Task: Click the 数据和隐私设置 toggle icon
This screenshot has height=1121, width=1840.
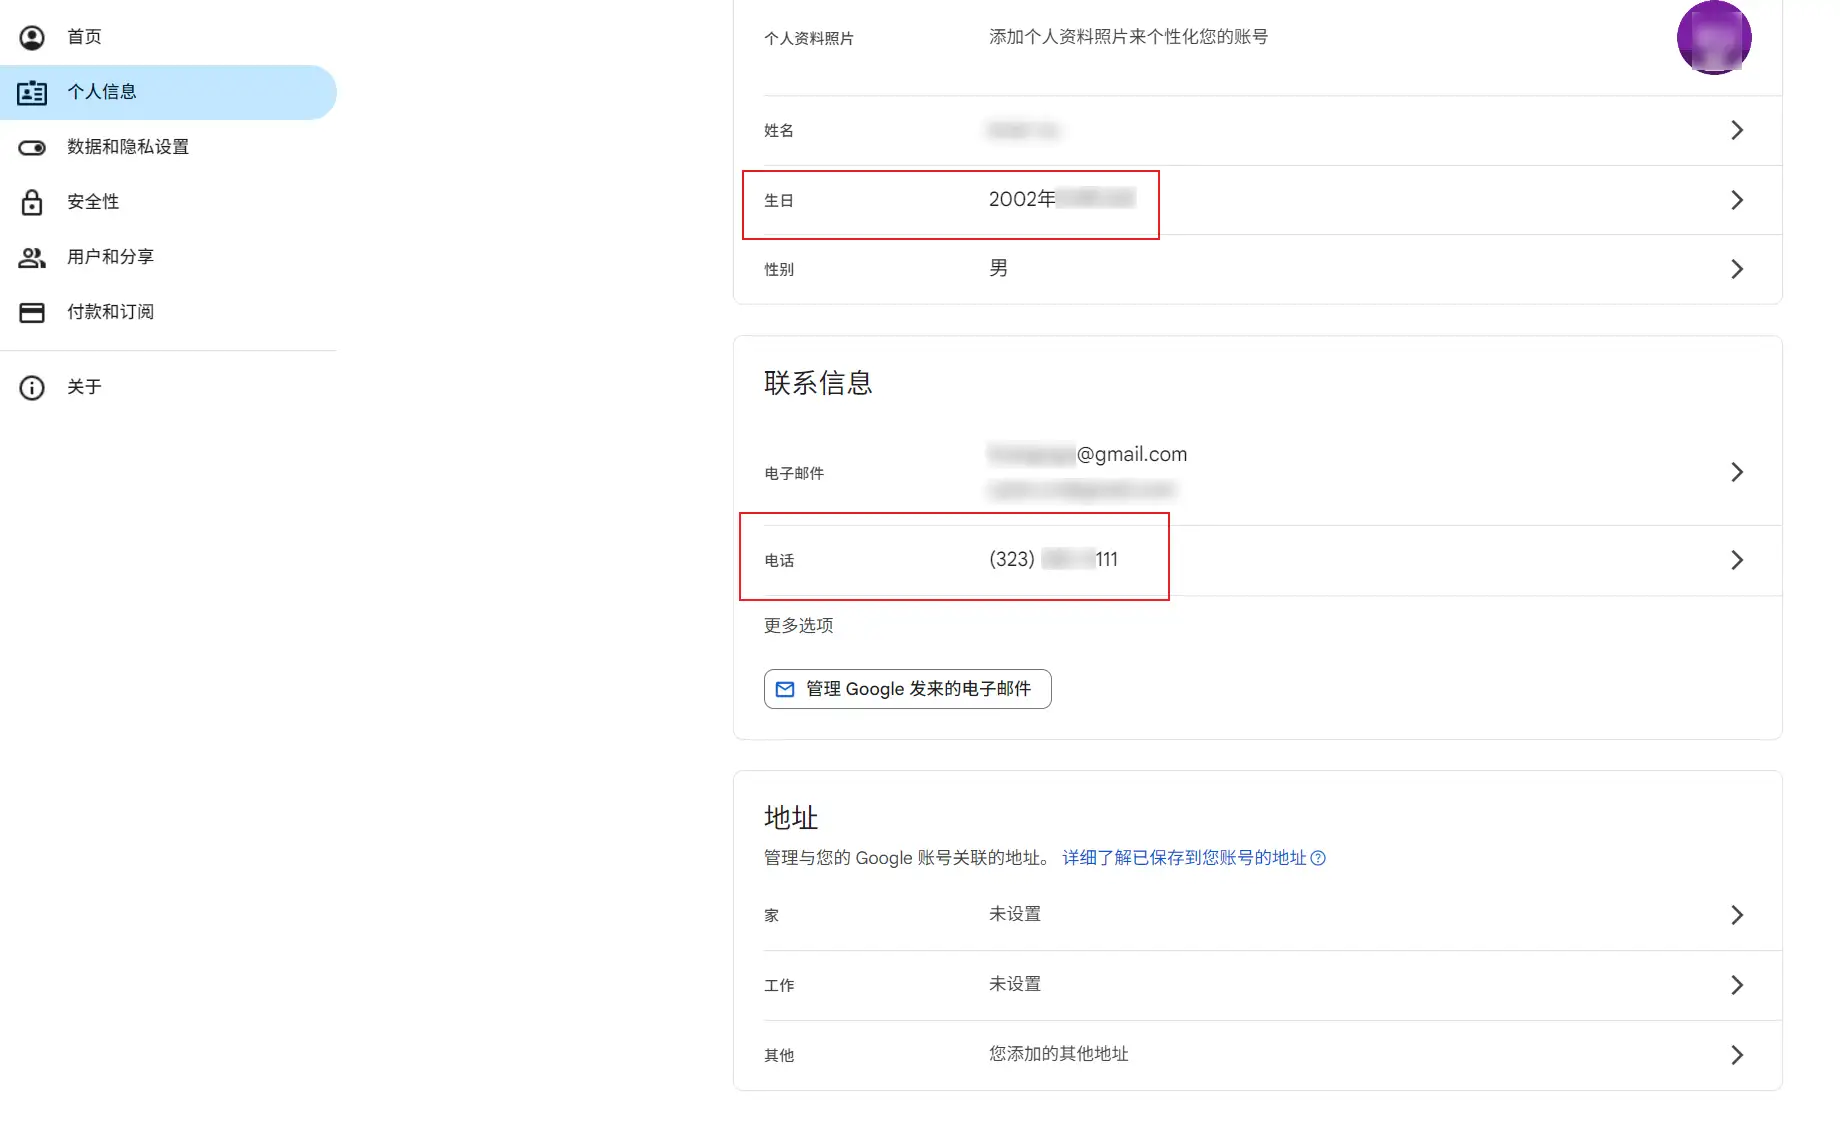Action: tap(32, 148)
